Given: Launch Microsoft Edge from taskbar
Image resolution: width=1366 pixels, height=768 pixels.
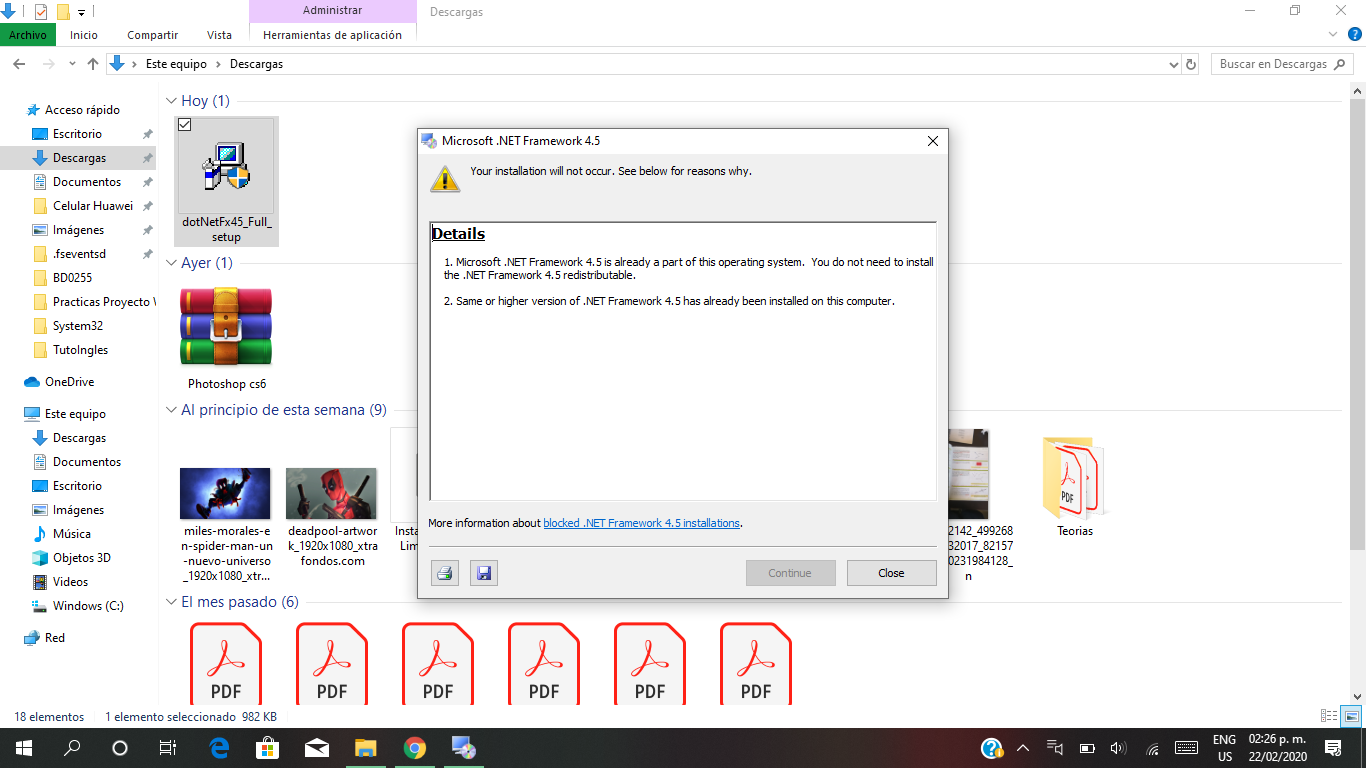Looking at the screenshot, I should point(220,748).
